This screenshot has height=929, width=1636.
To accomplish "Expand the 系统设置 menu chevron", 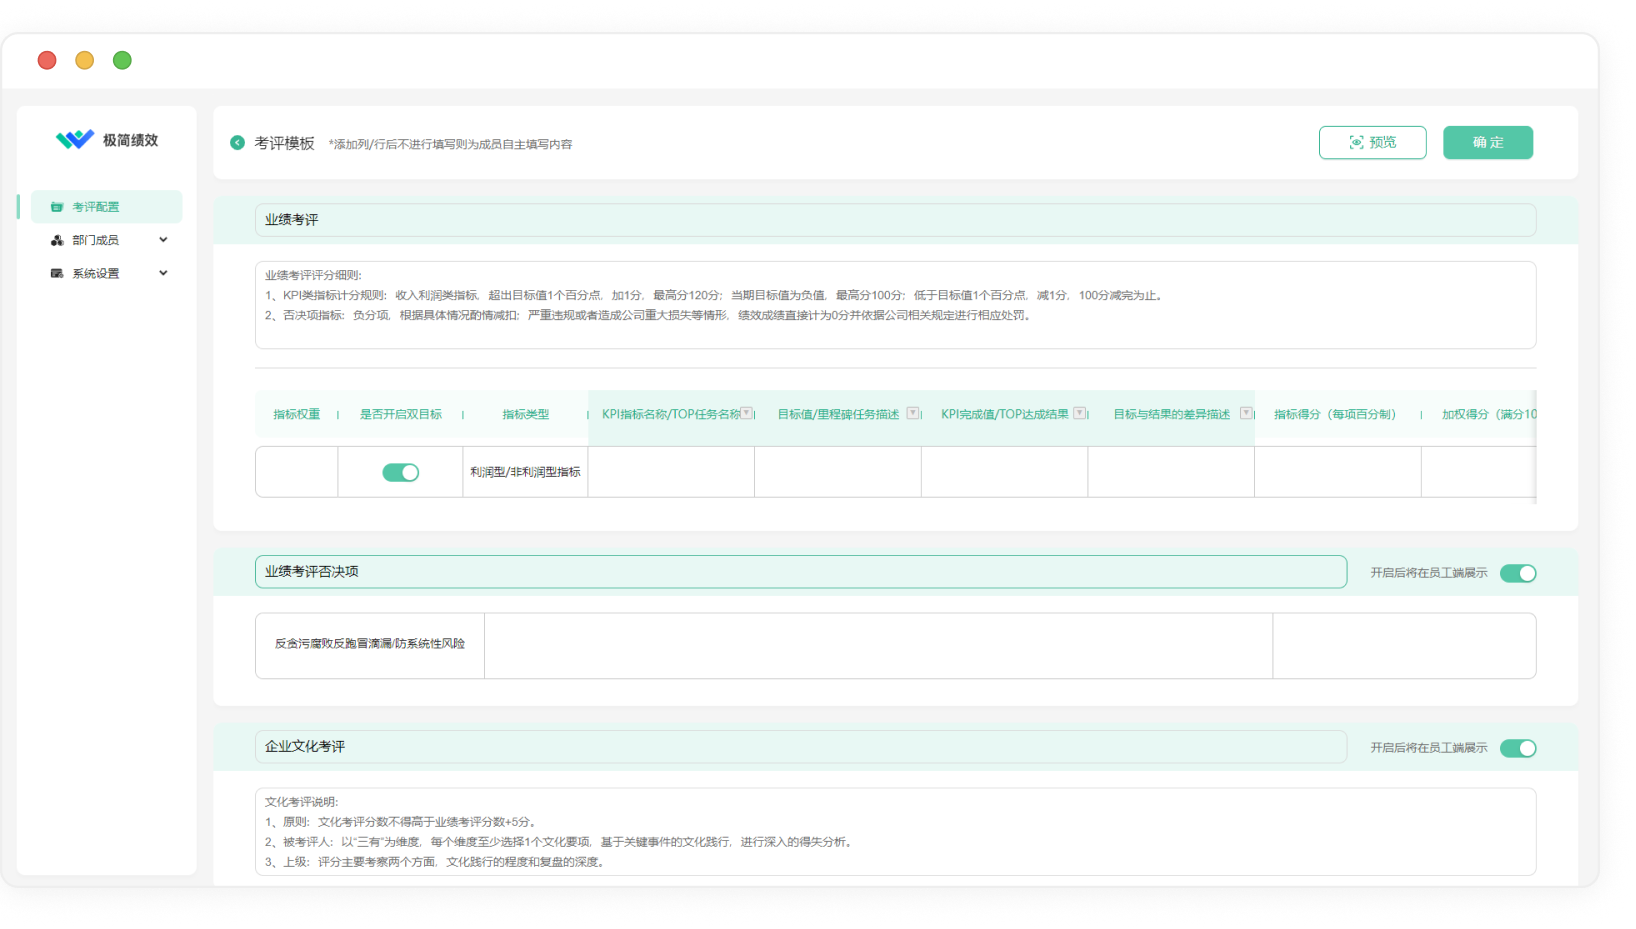I will tap(163, 273).
